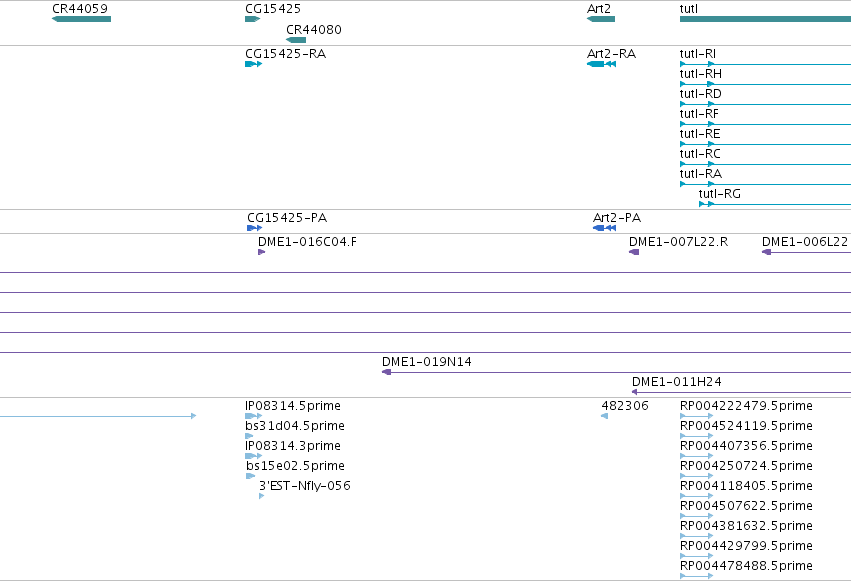Select clone DME1-011H24
The height and width of the screenshot is (581, 851).
point(741,392)
